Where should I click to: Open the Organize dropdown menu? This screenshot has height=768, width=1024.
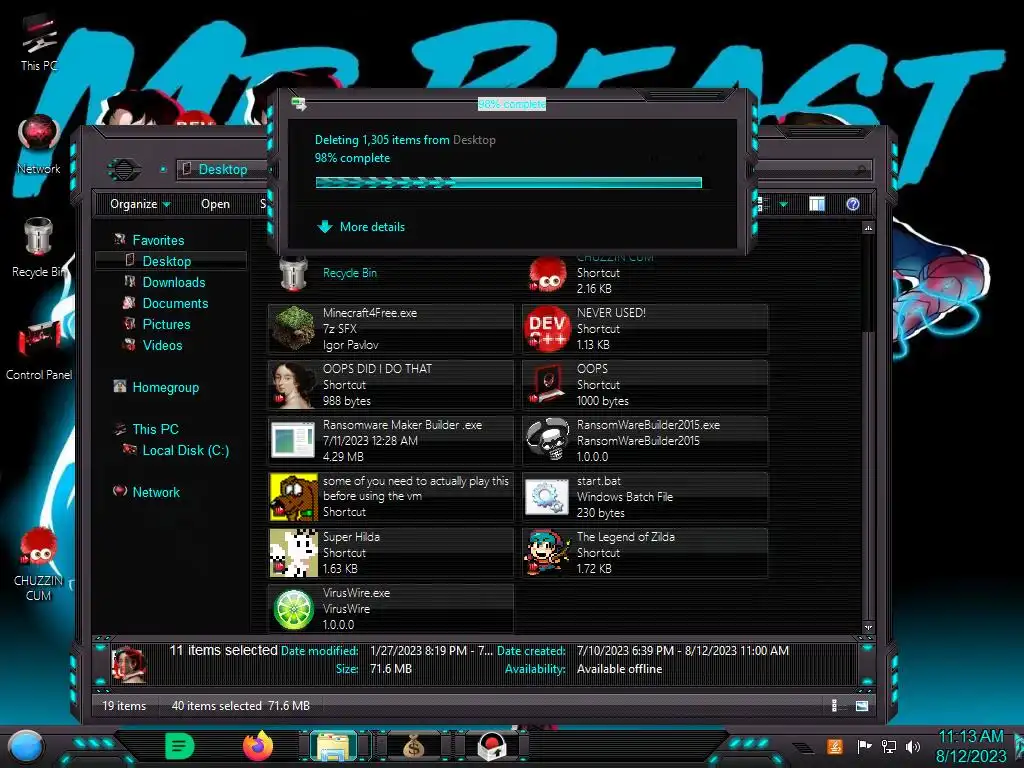pyautogui.click(x=140, y=204)
